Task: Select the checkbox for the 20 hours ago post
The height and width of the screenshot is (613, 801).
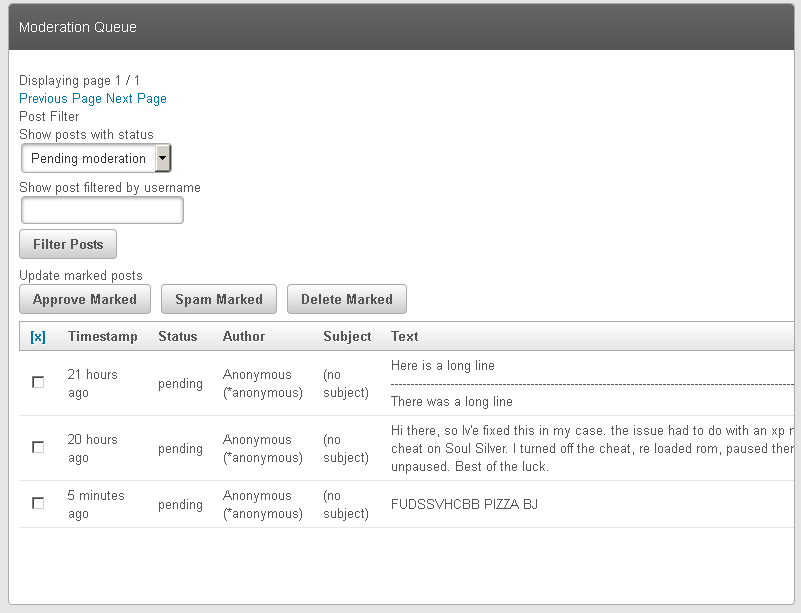Action: (x=38, y=447)
